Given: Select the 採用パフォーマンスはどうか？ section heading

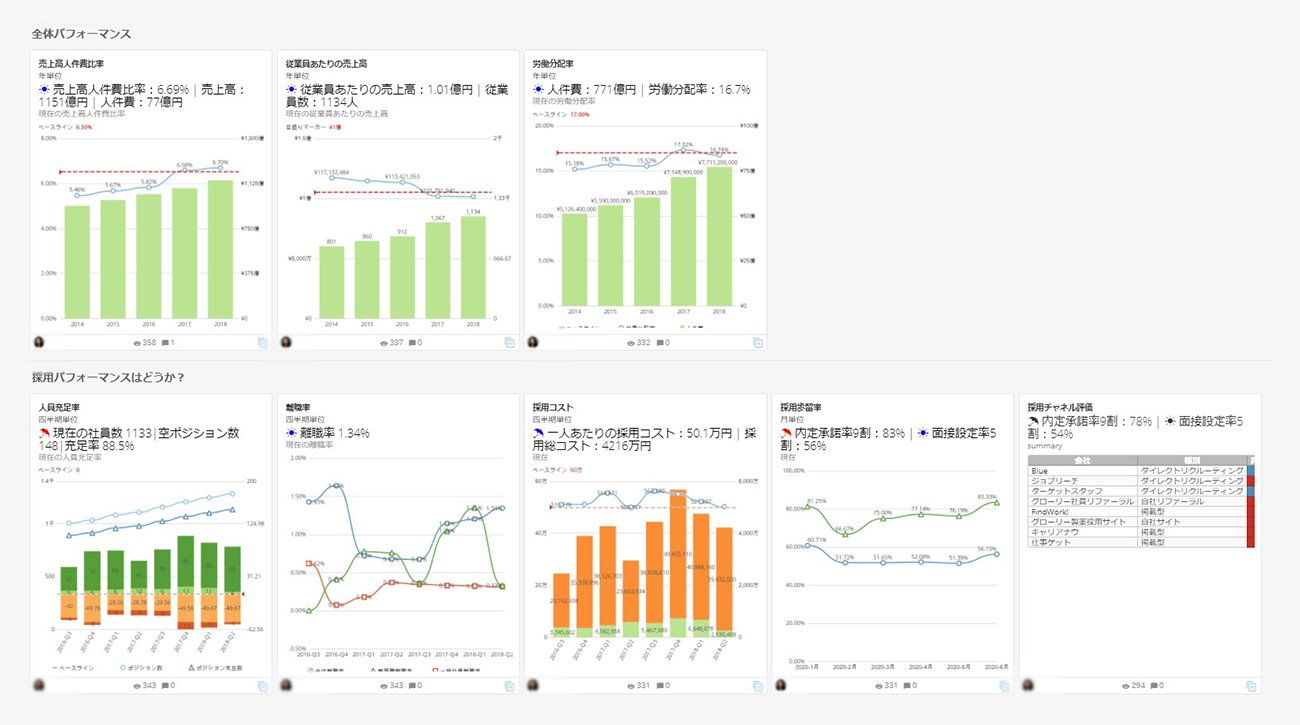Looking at the screenshot, I should pyautogui.click(x=108, y=377).
